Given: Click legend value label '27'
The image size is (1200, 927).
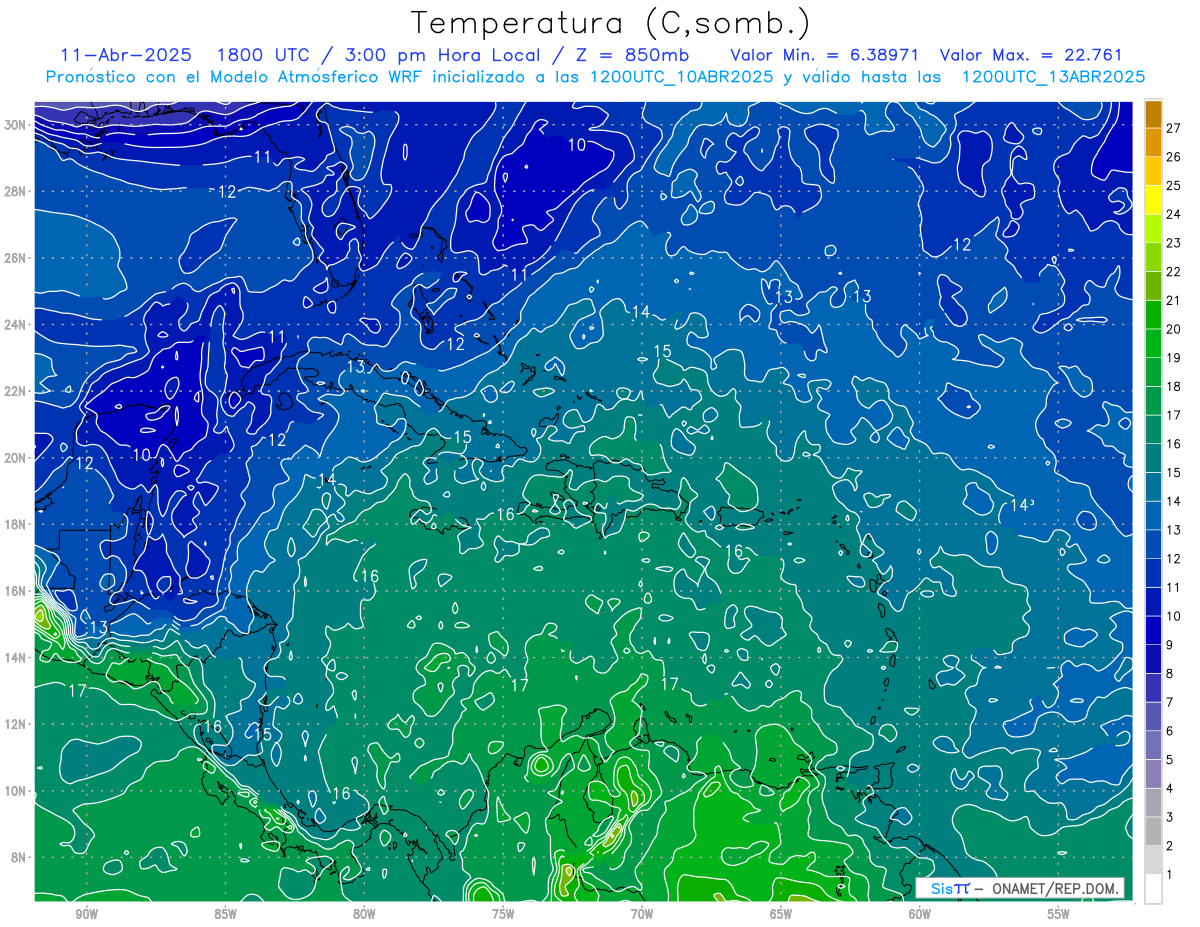Looking at the screenshot, I should coord(1173,128).
